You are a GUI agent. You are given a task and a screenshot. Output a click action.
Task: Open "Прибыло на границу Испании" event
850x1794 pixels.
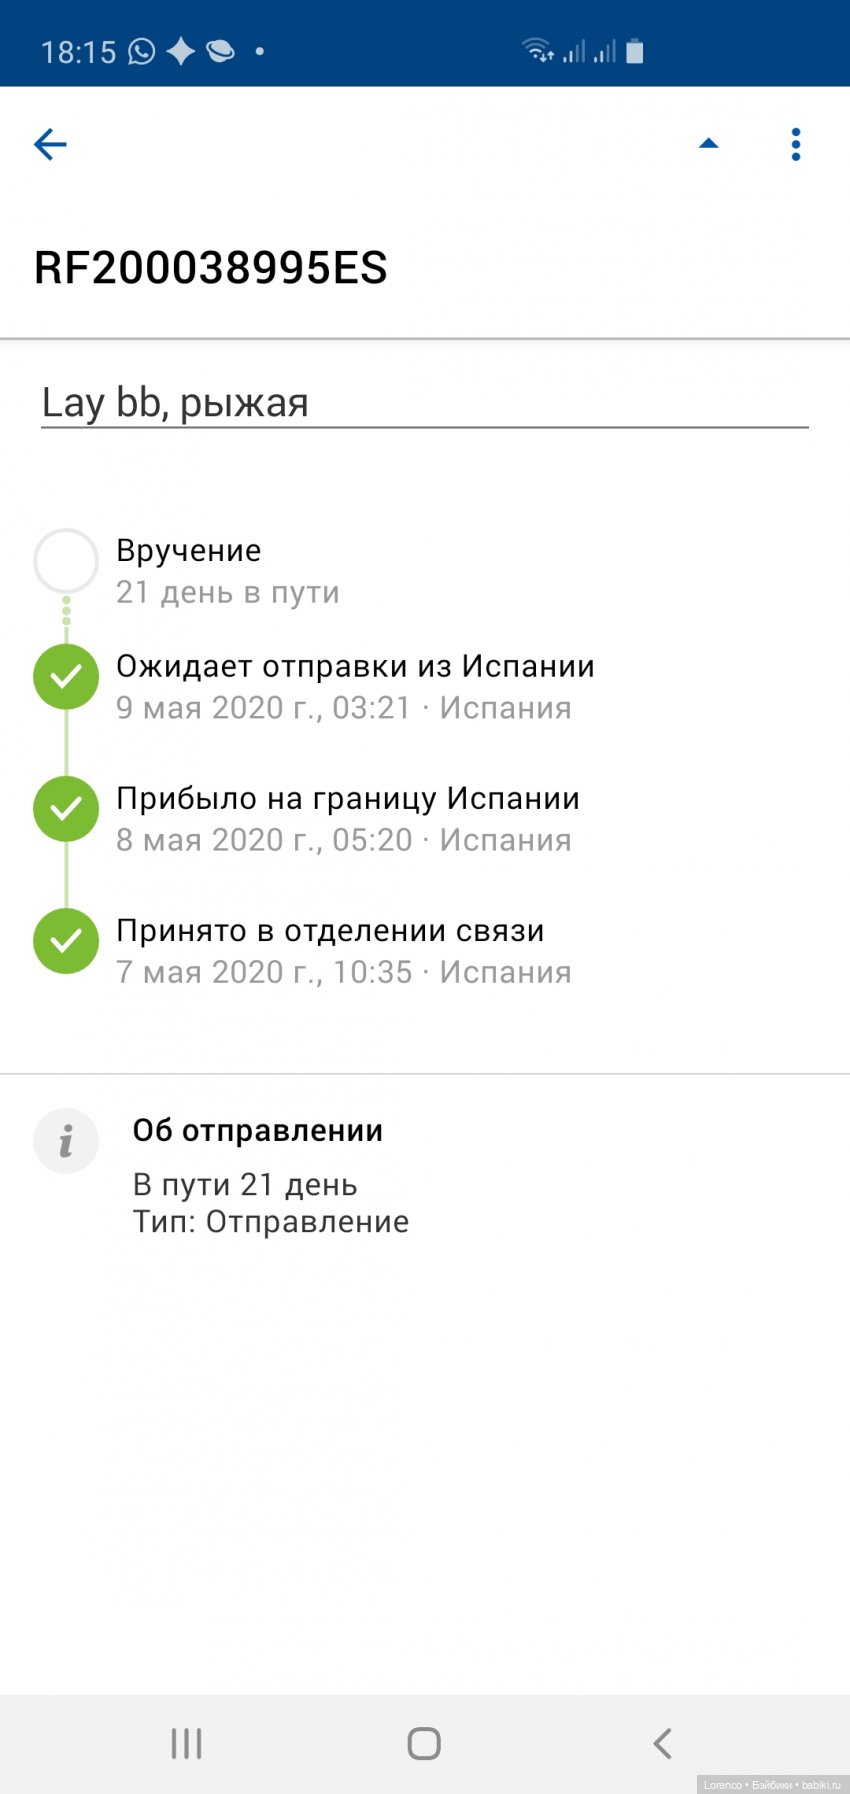[348, 799]
